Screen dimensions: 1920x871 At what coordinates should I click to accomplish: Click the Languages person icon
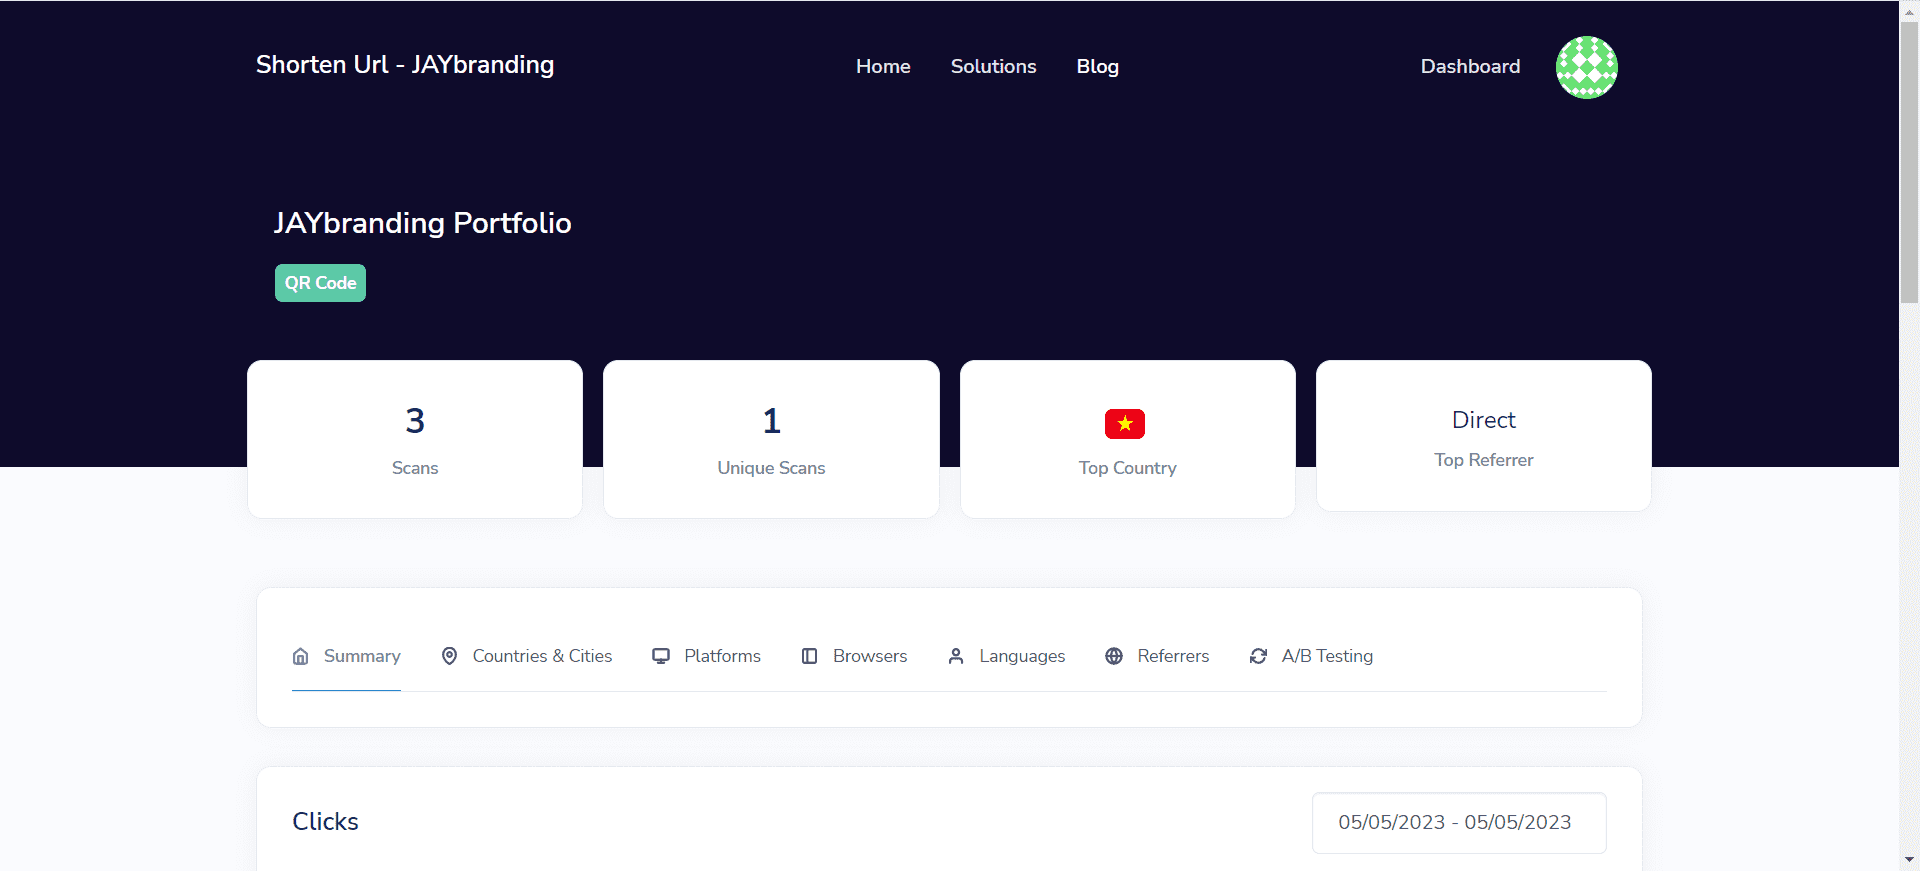[x=956, y=656]
